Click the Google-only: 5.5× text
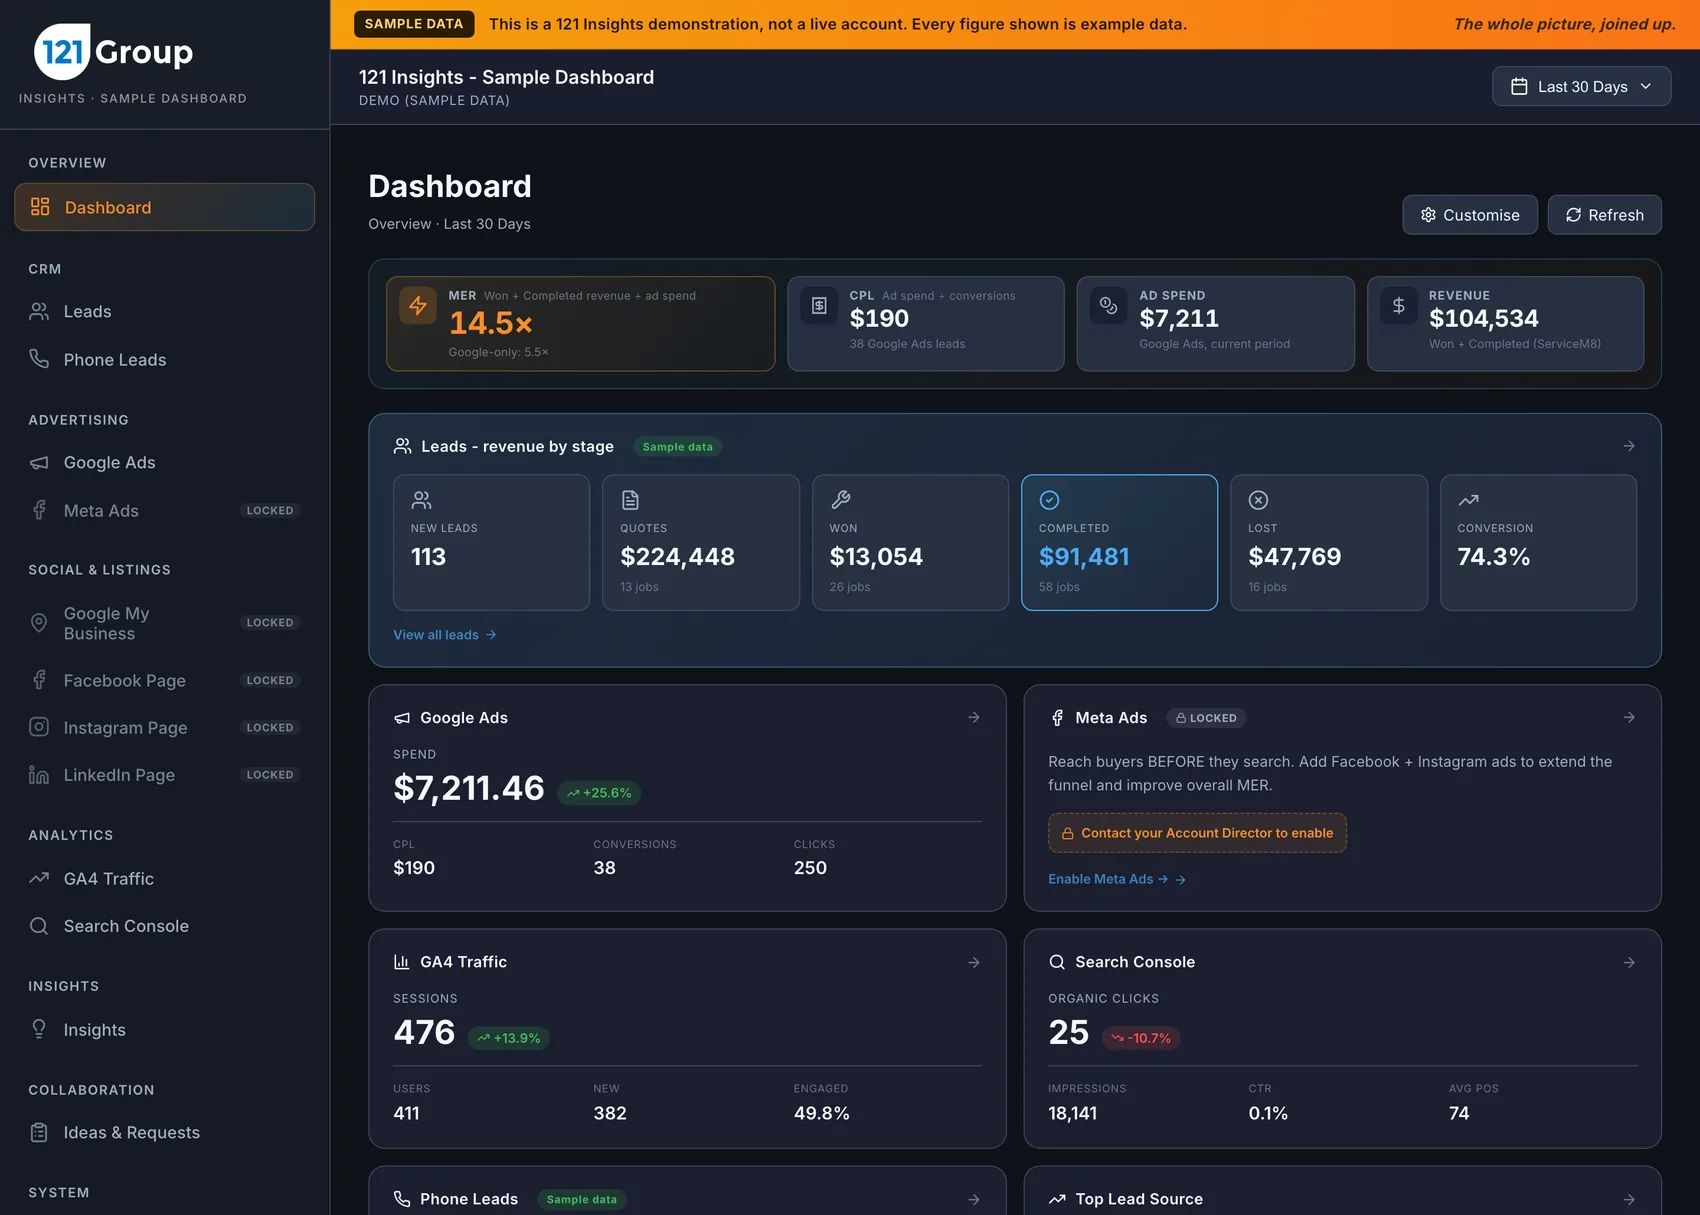The height and width of the screenshot is (1215, 1700). tap(498, 352)
